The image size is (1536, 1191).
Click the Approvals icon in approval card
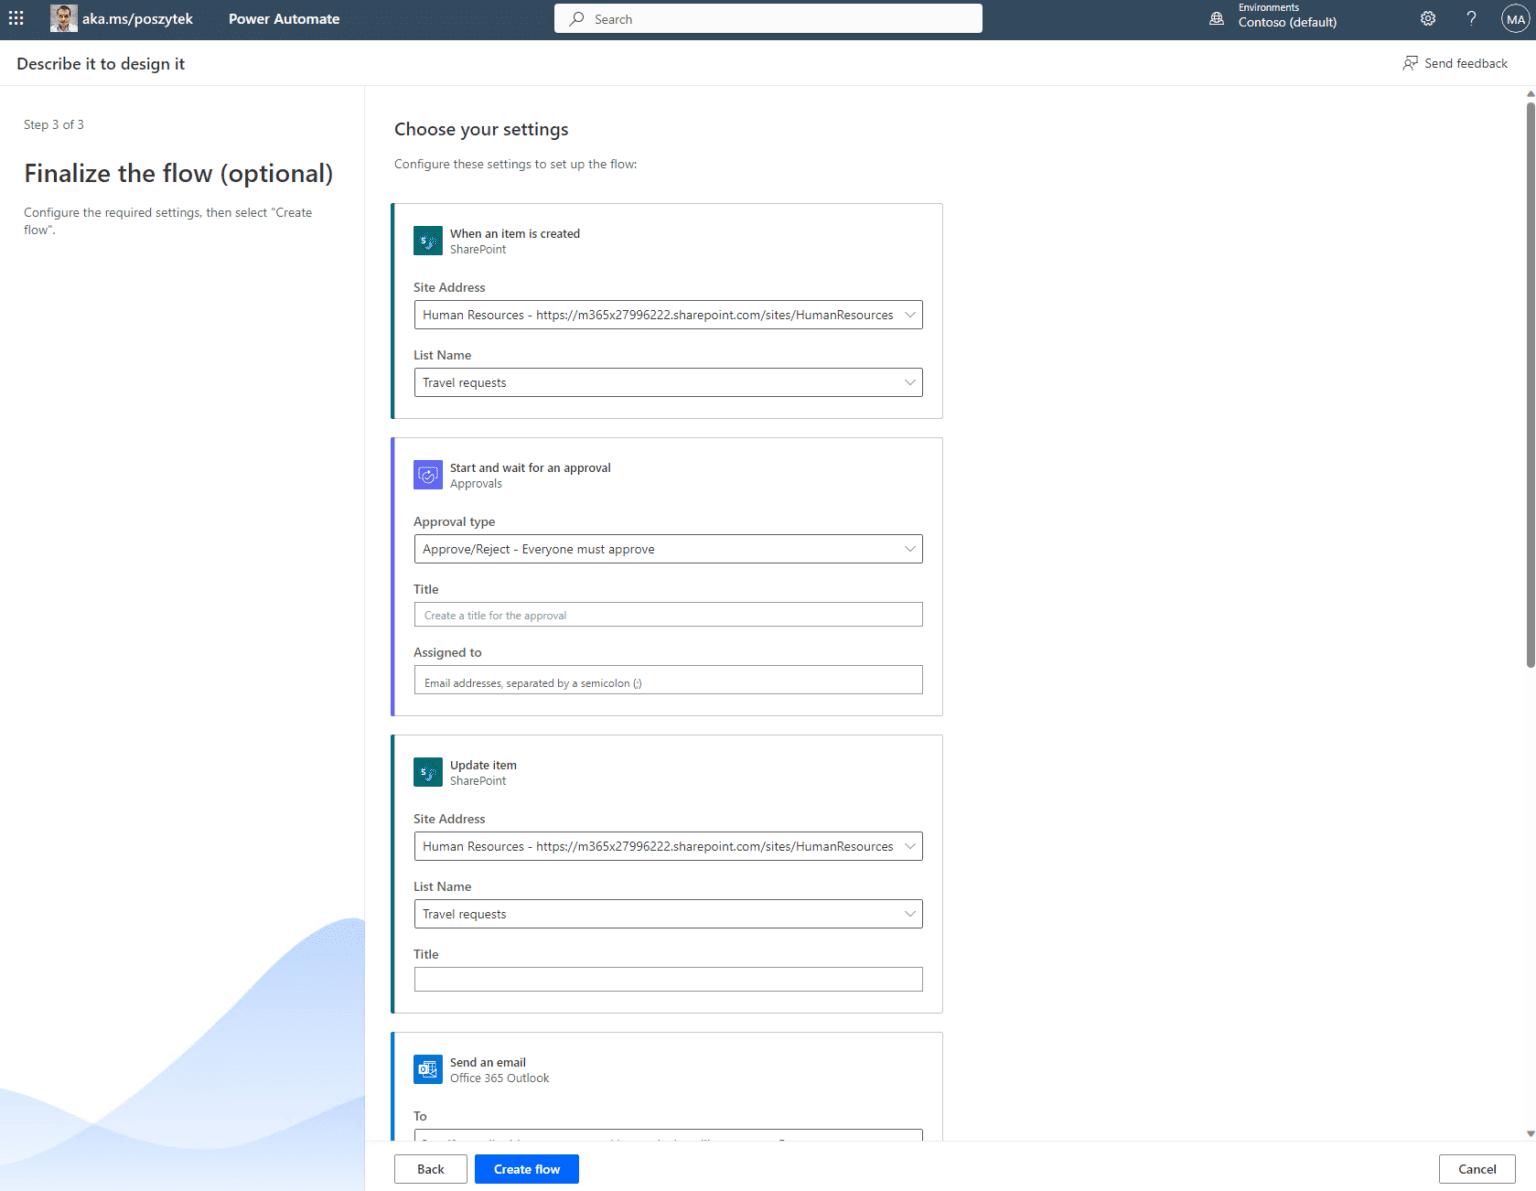[x=428, y=475]
